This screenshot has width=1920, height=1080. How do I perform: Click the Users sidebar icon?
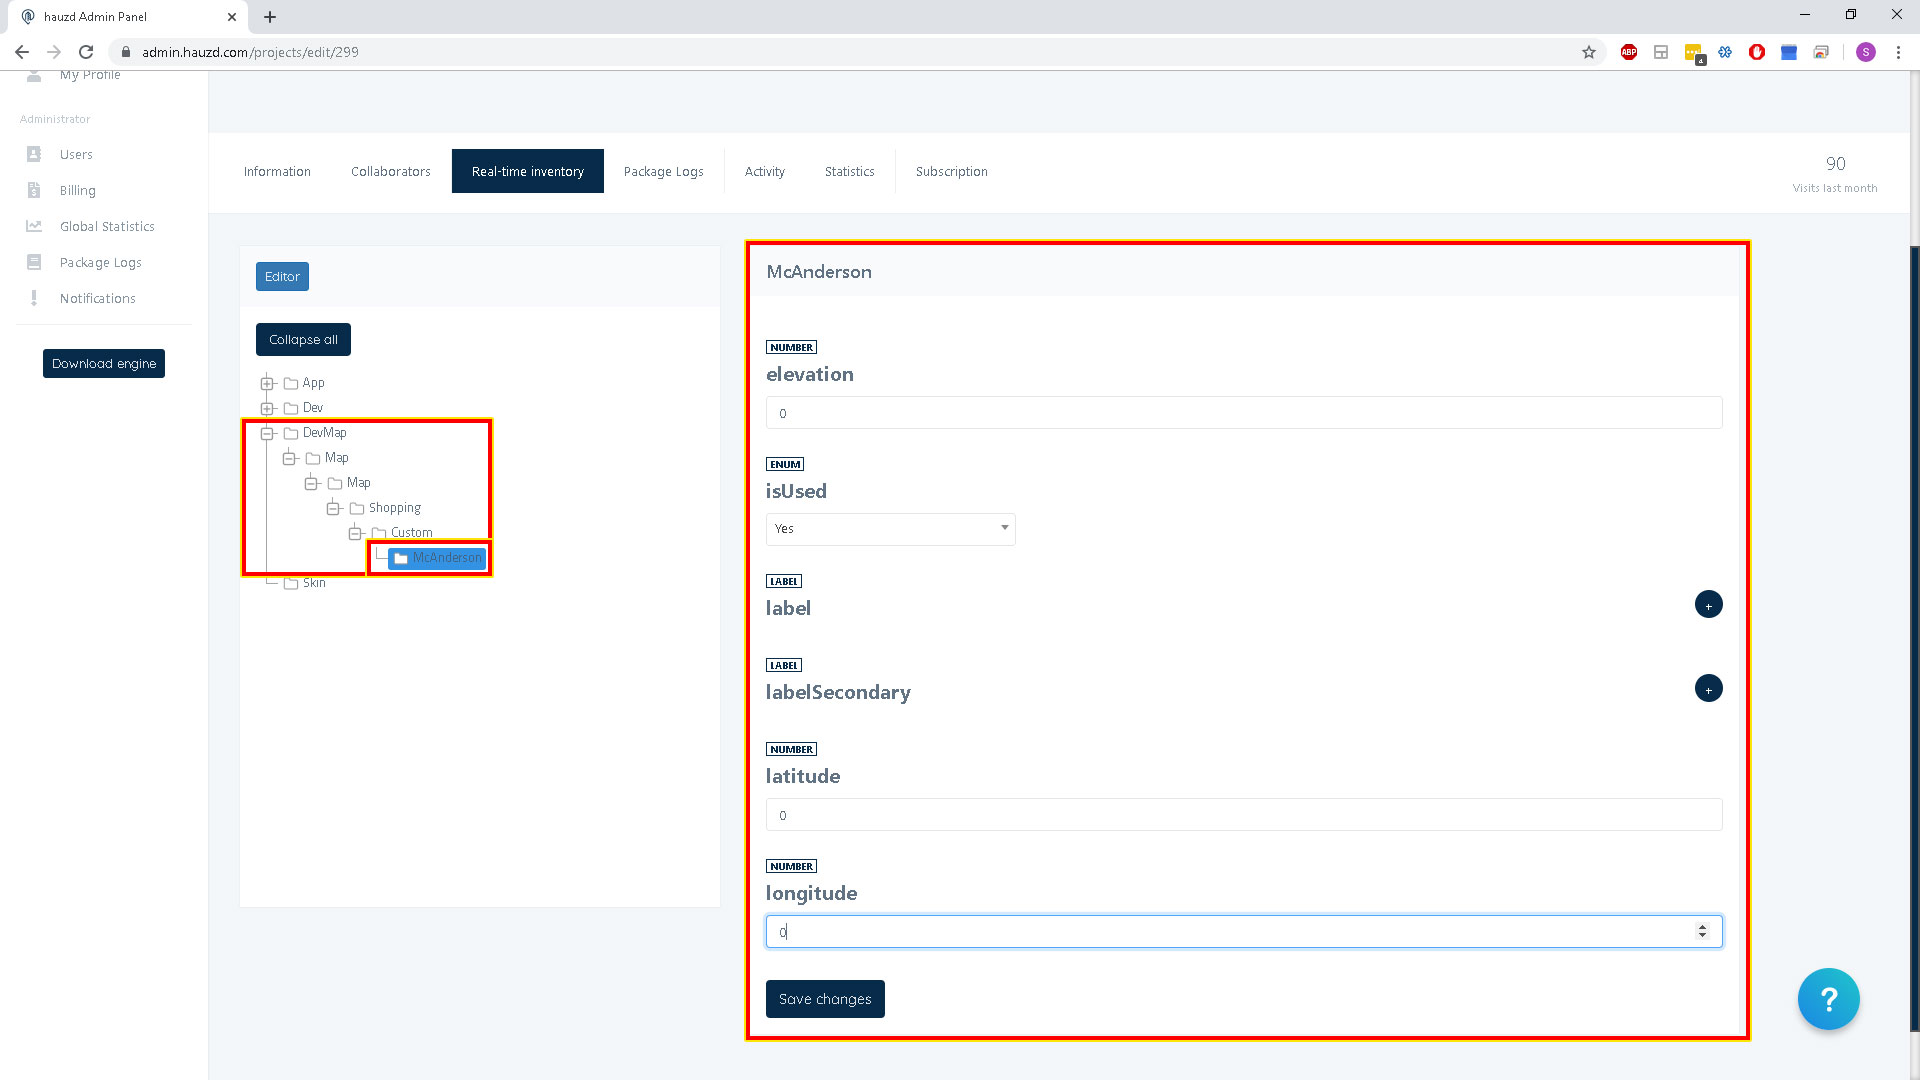click(x=34, y=154)
